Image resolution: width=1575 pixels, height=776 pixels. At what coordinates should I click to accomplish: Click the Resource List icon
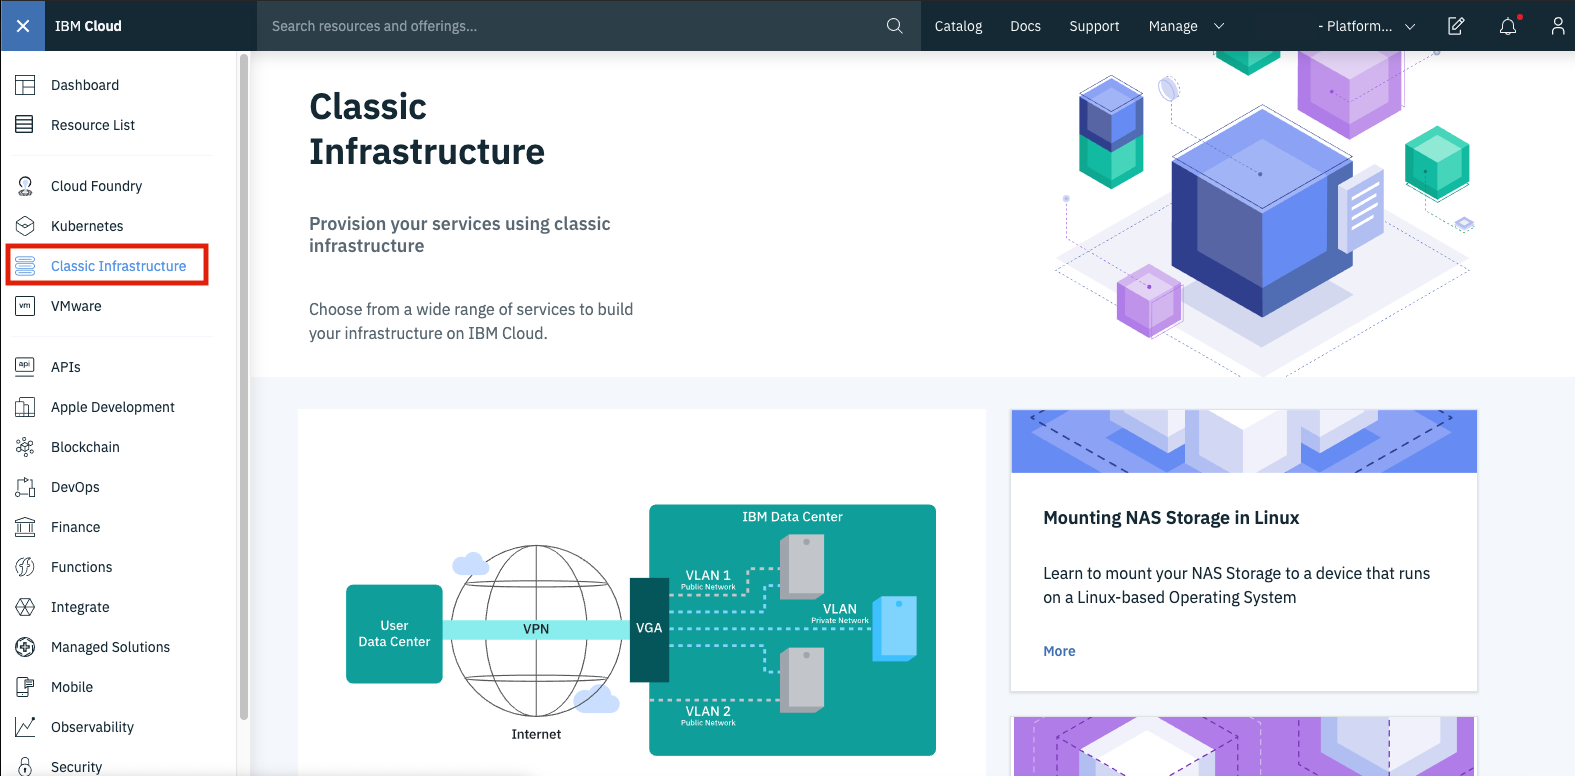[25, 125]
